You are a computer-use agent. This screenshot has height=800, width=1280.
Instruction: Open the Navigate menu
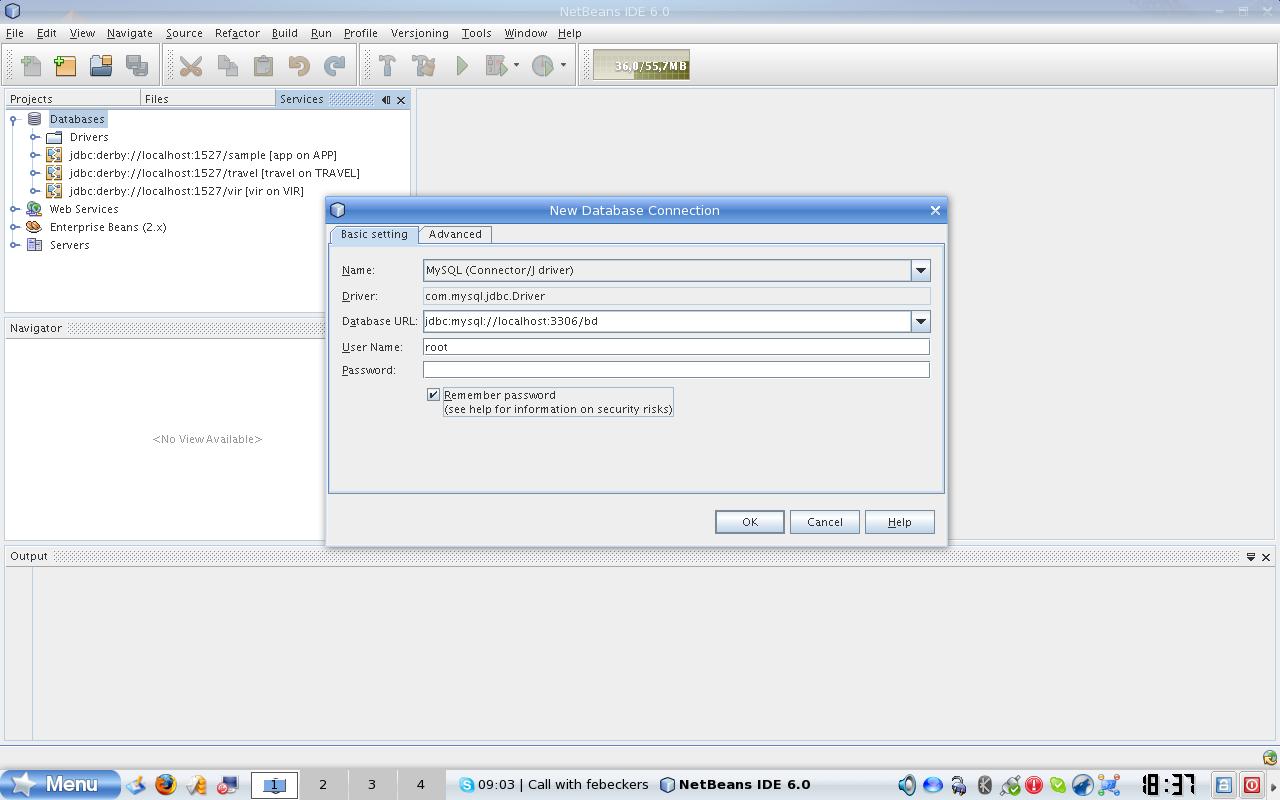(x=130, y=33)
